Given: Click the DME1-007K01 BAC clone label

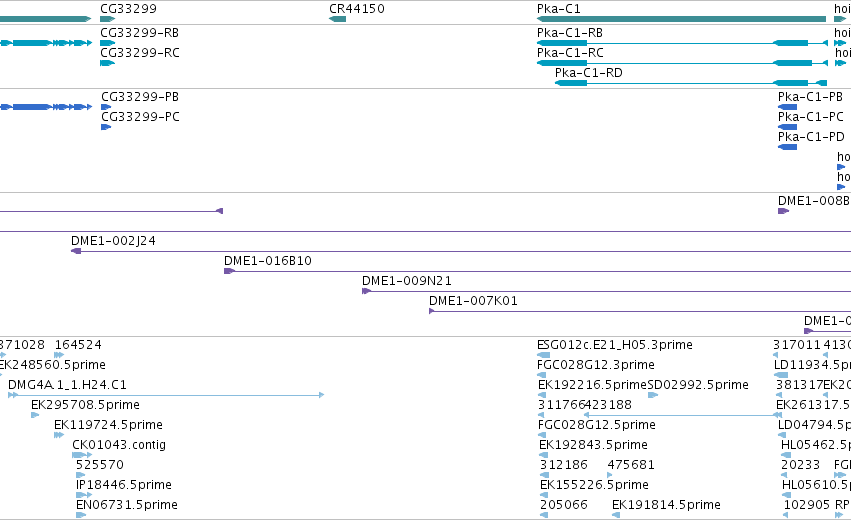Looking at the screenshot, I should [x=473, y=301].
